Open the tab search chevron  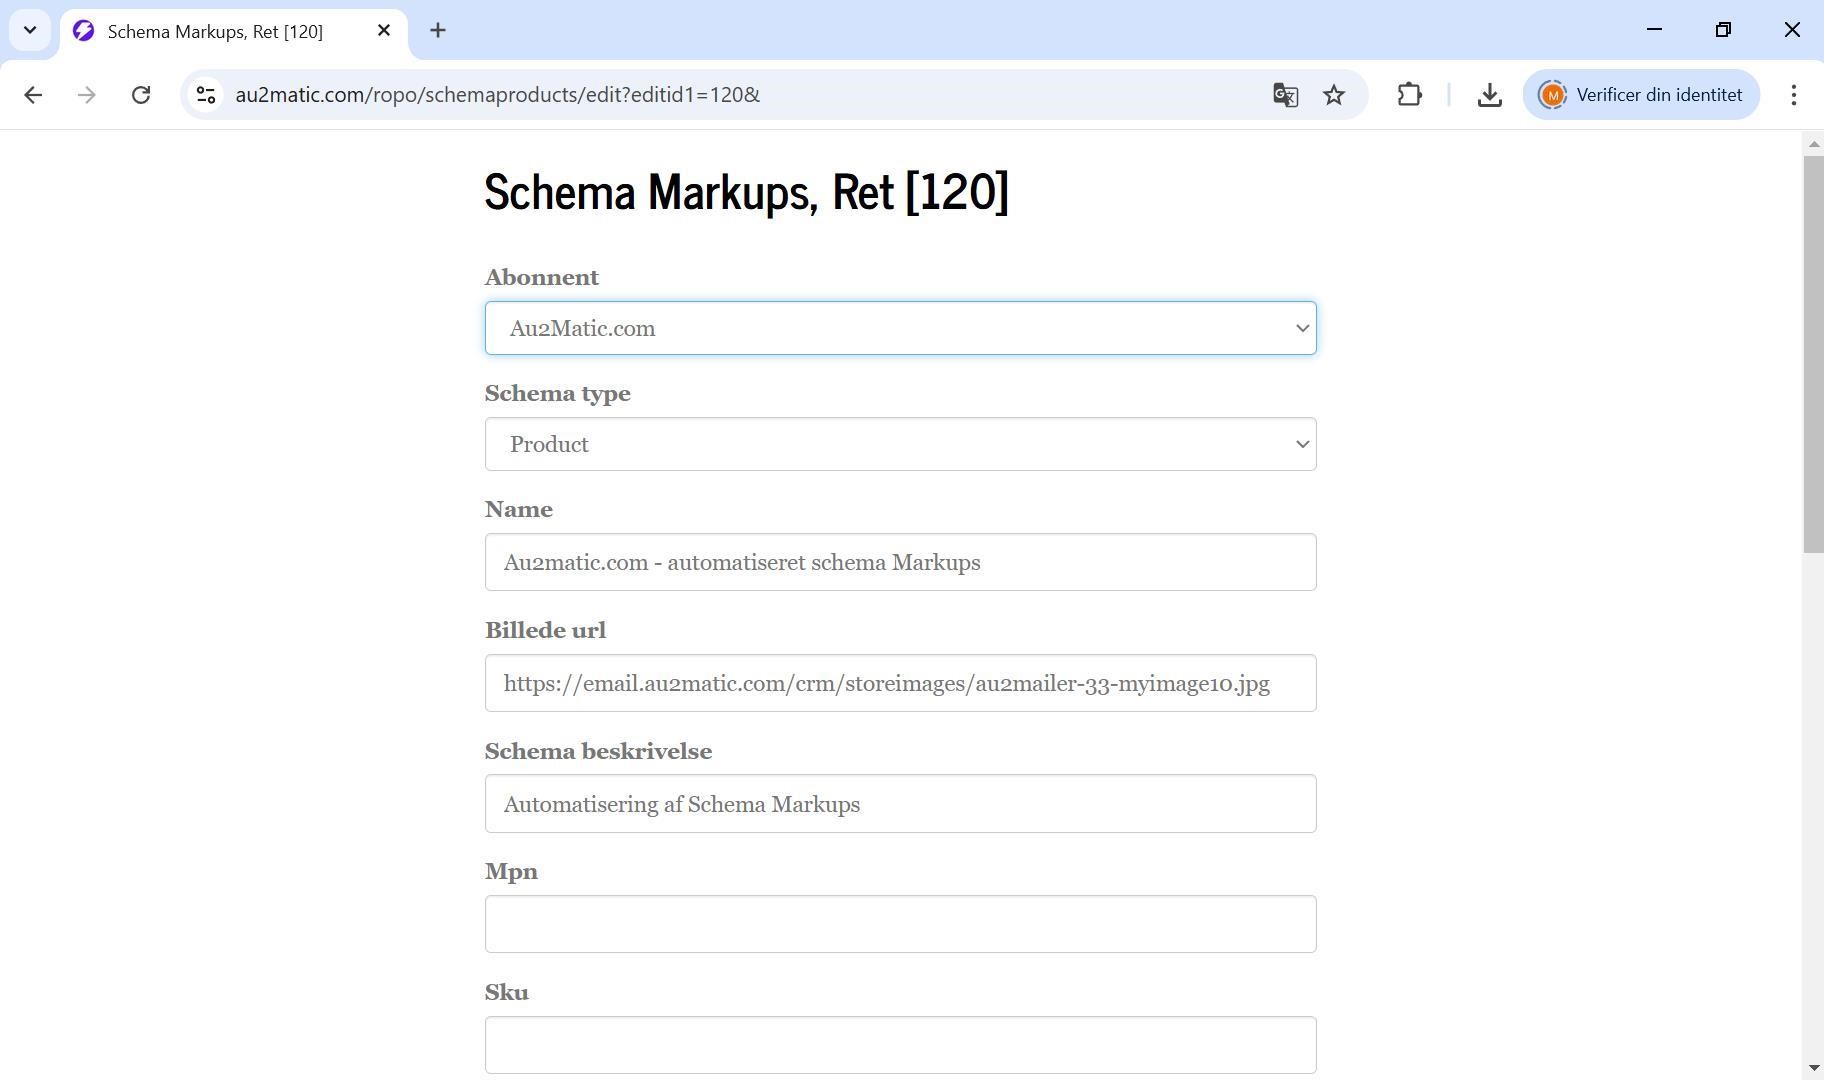(x=30, y=30)
